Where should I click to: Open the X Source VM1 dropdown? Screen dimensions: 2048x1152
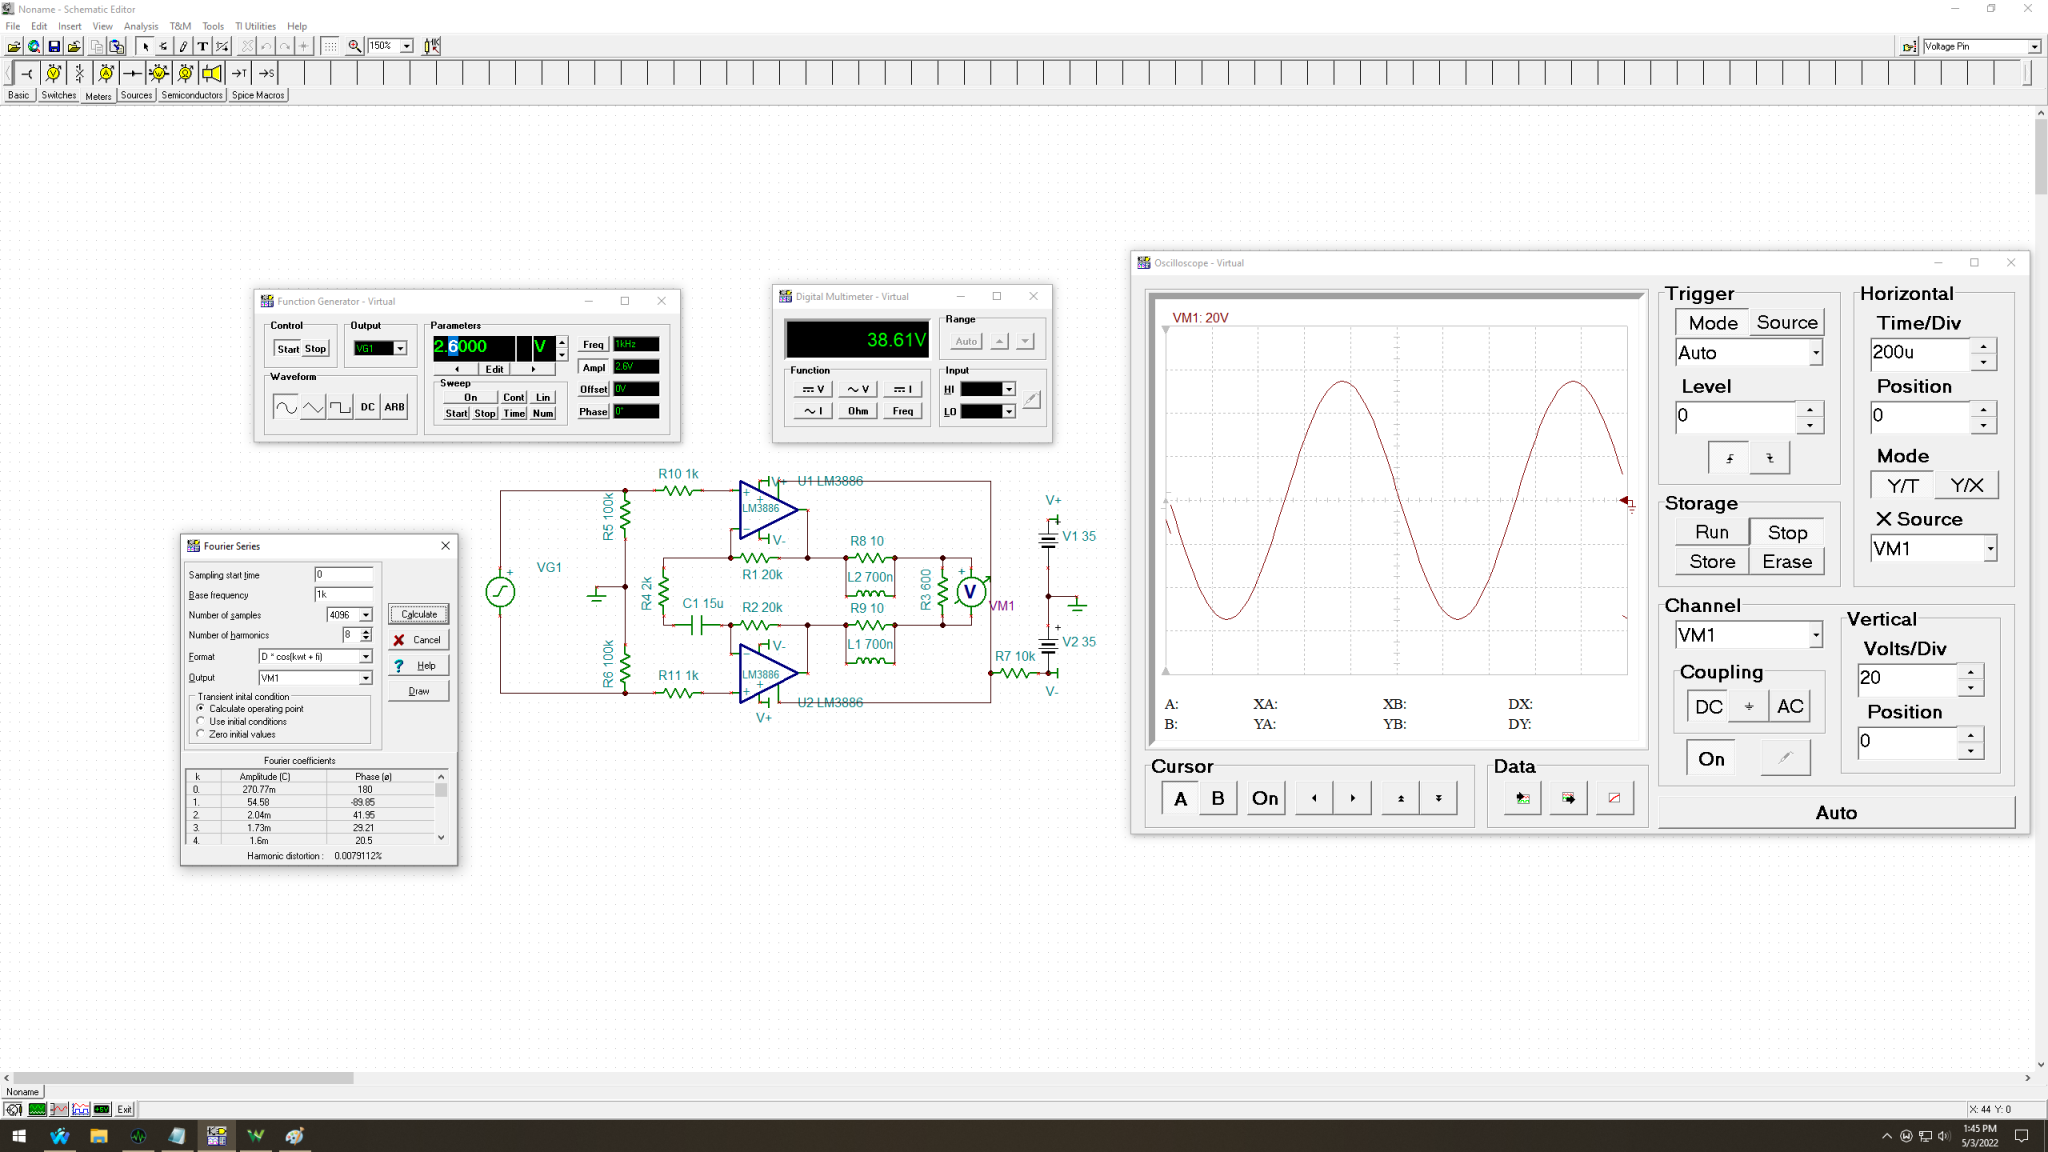tap(1990, 548)
